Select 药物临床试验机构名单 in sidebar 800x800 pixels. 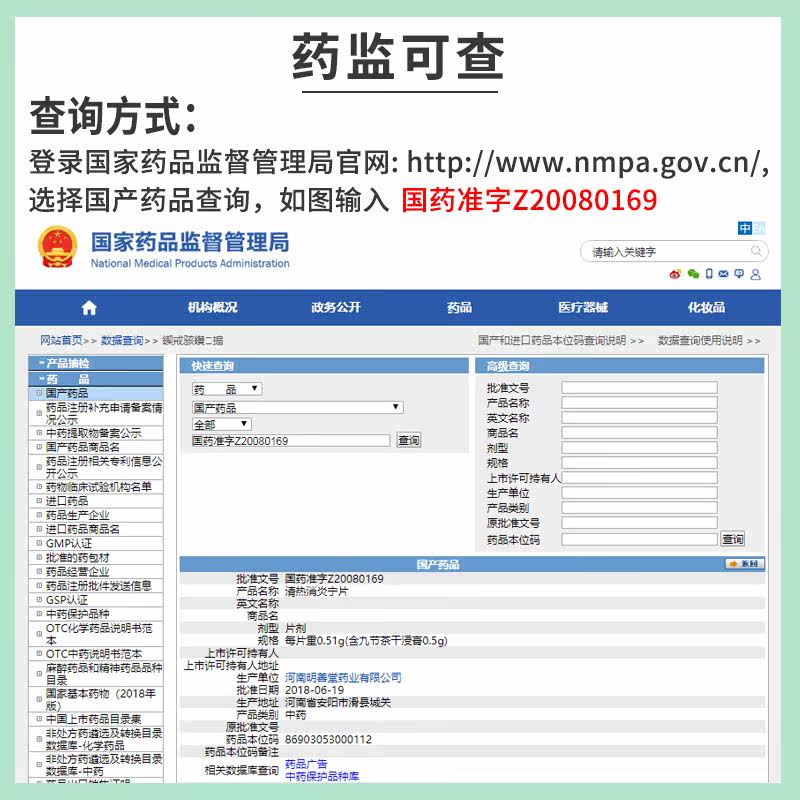(x=96, y=487)
